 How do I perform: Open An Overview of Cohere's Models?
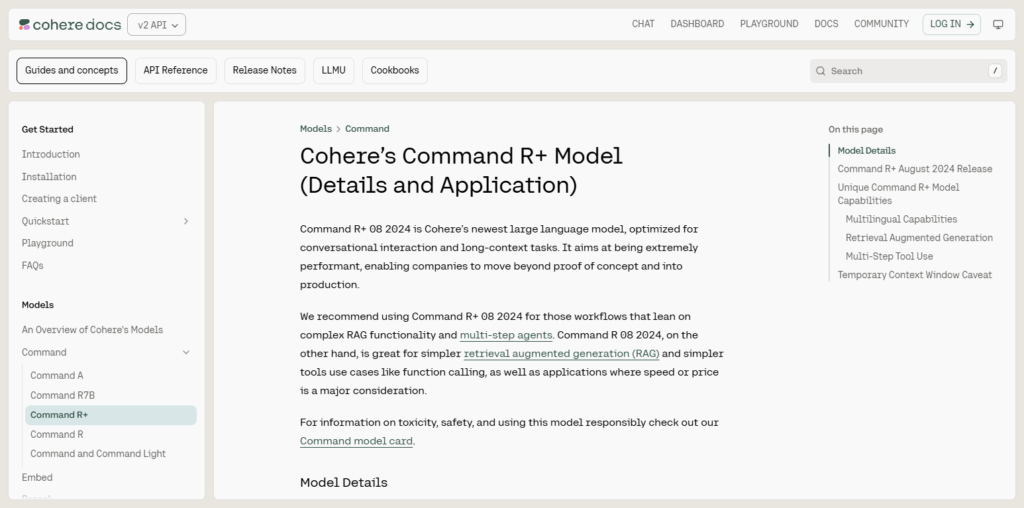(x=92, y=330)
